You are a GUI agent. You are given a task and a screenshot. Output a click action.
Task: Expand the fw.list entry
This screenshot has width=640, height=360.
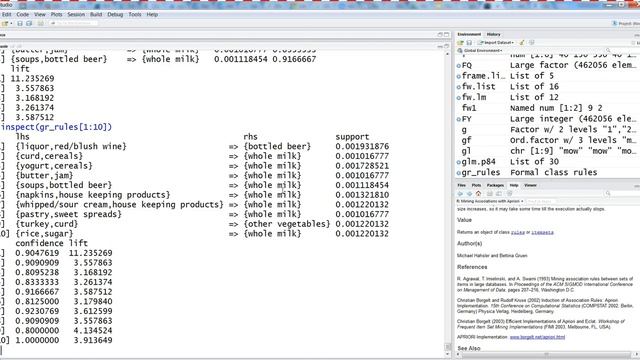[x=459, y=87]
